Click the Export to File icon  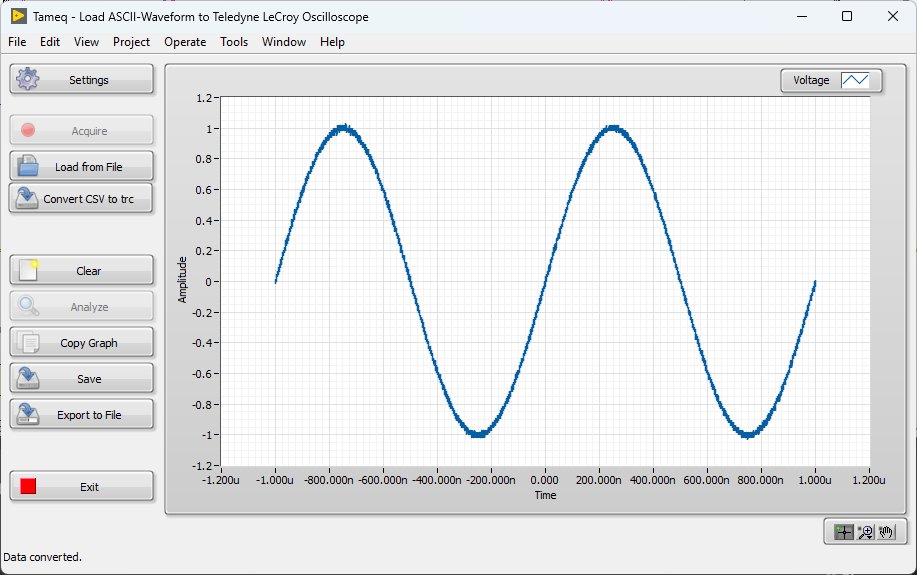click(28, 415)
